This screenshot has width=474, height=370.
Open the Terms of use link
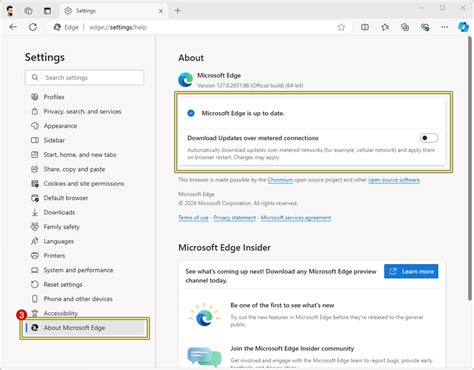193,218
